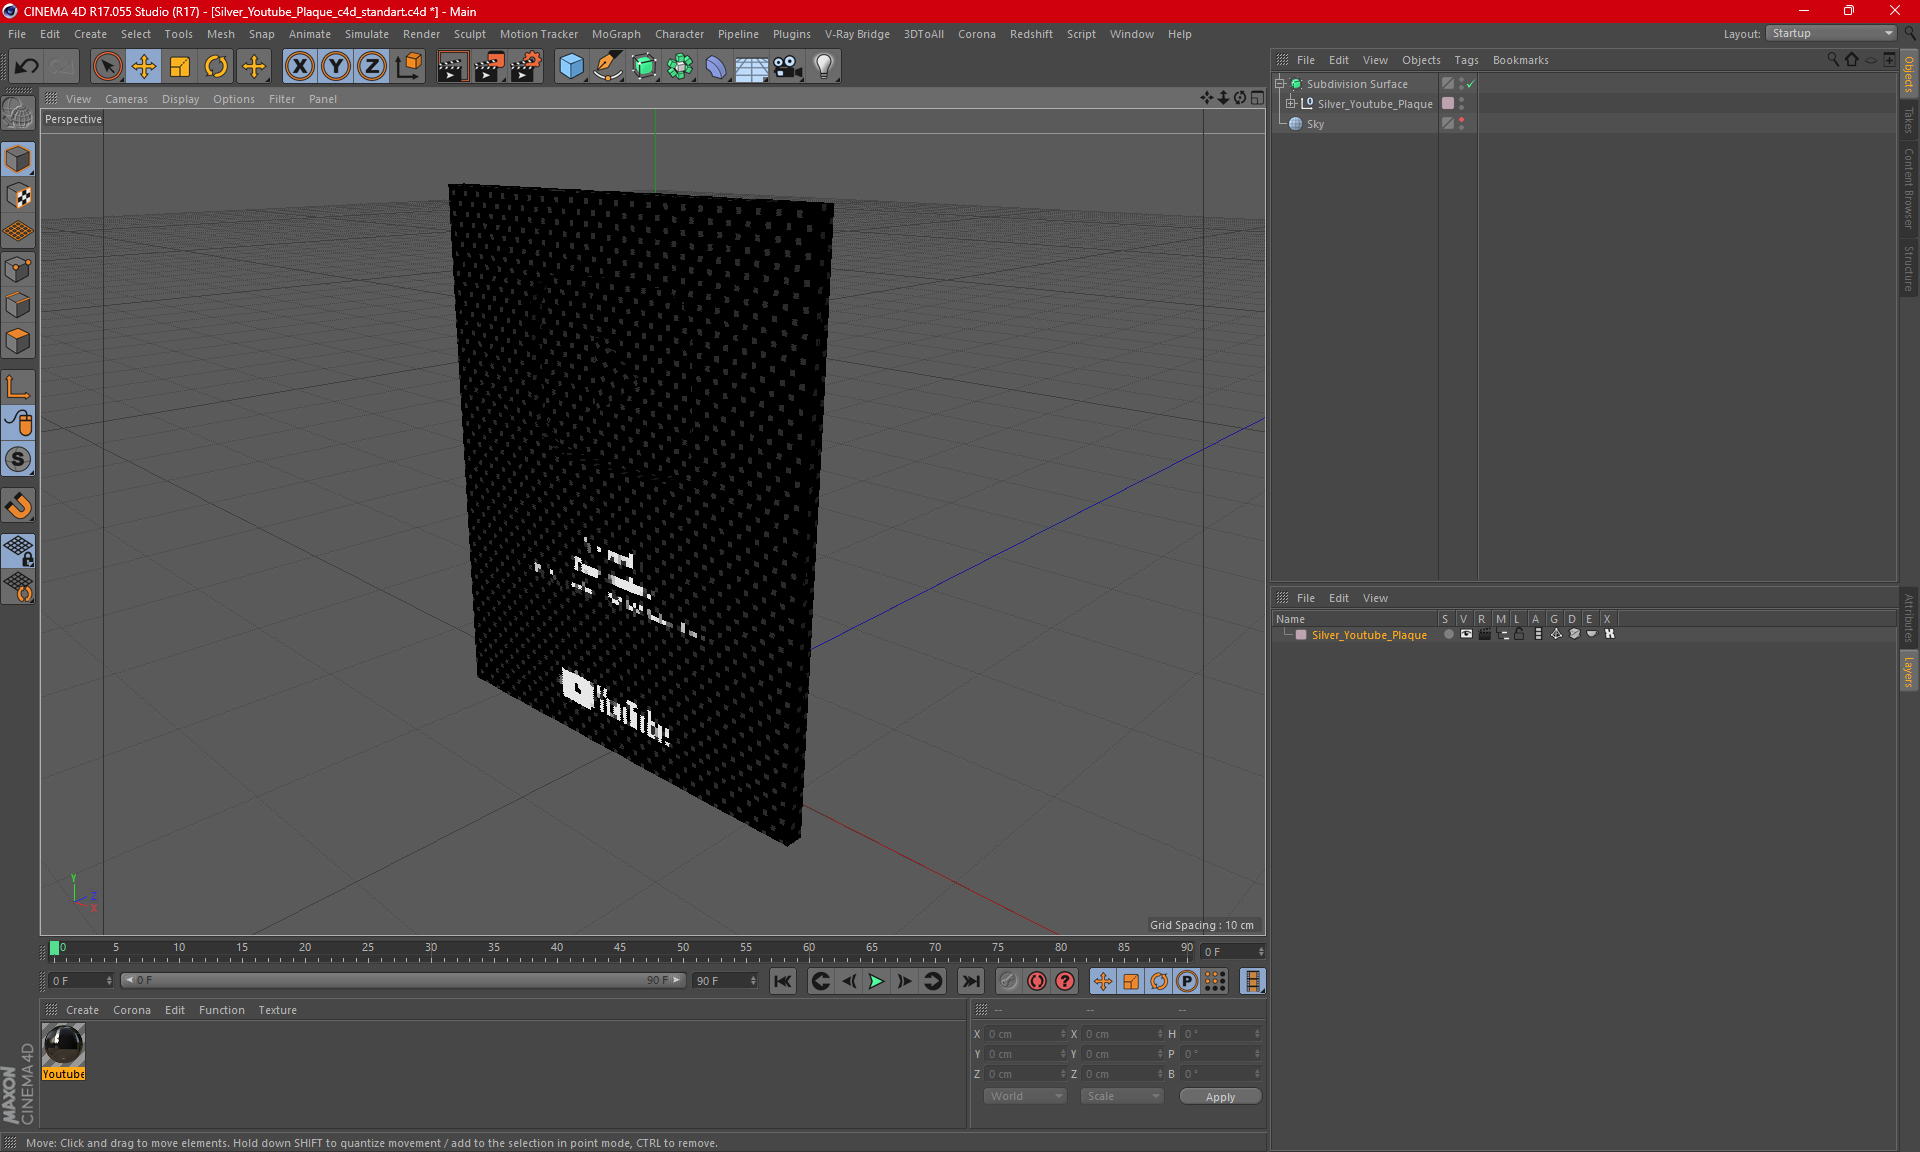Toggle X axis lock
Screen dimensions: 1920x1152
tap(299, 66)
